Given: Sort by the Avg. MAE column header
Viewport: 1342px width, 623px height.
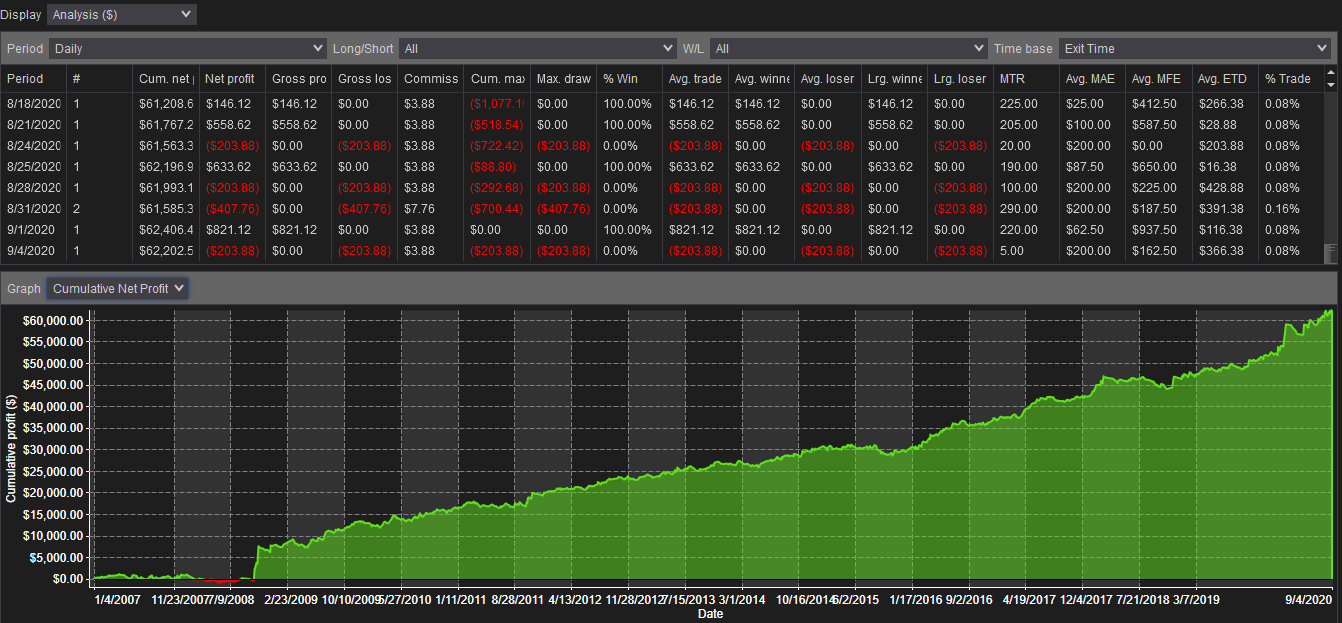Looking at the screenshot, I should [x=1092, y=78].
